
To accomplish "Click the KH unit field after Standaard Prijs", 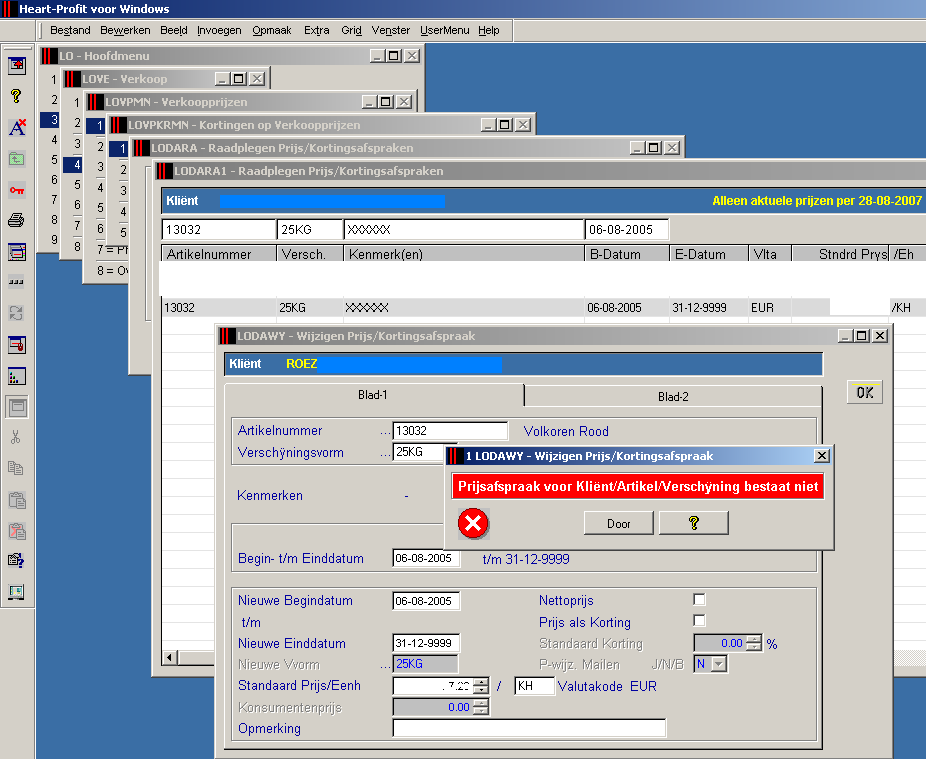I will point(534,686).
